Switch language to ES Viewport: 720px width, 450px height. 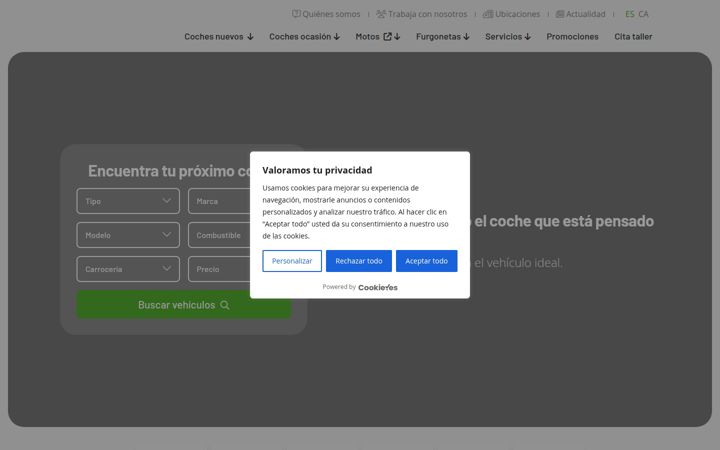[630, 14]
